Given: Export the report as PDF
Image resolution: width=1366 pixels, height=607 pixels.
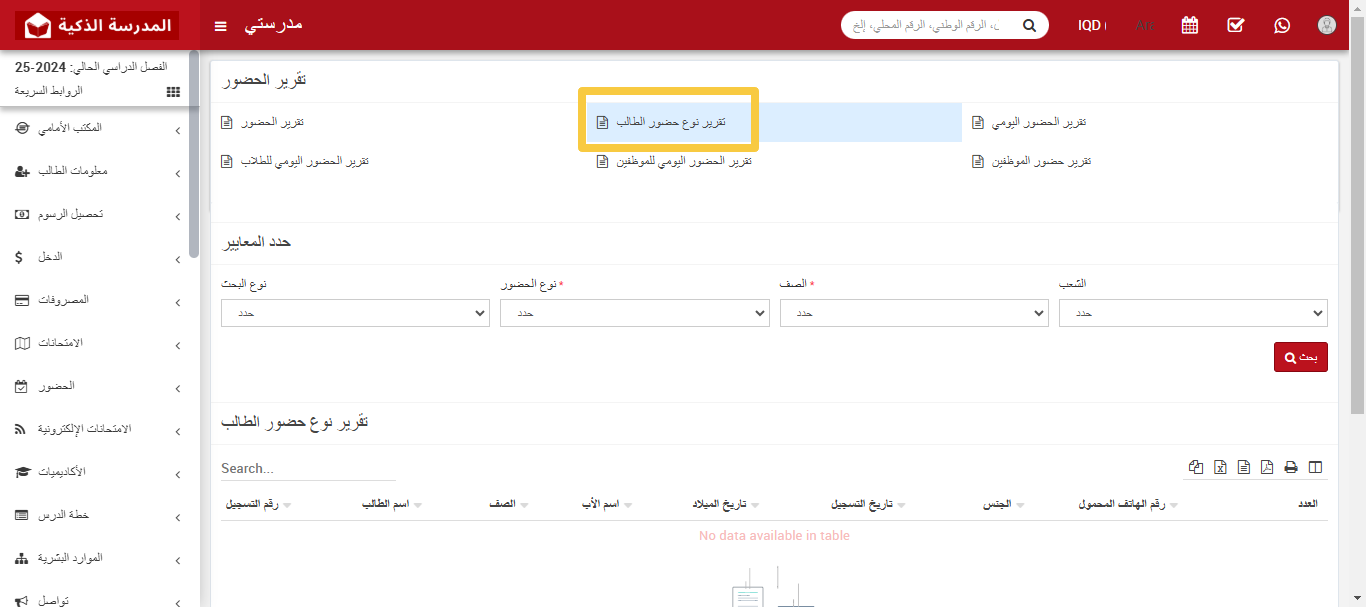Looking at the screenshot, I should [1267, 466].
